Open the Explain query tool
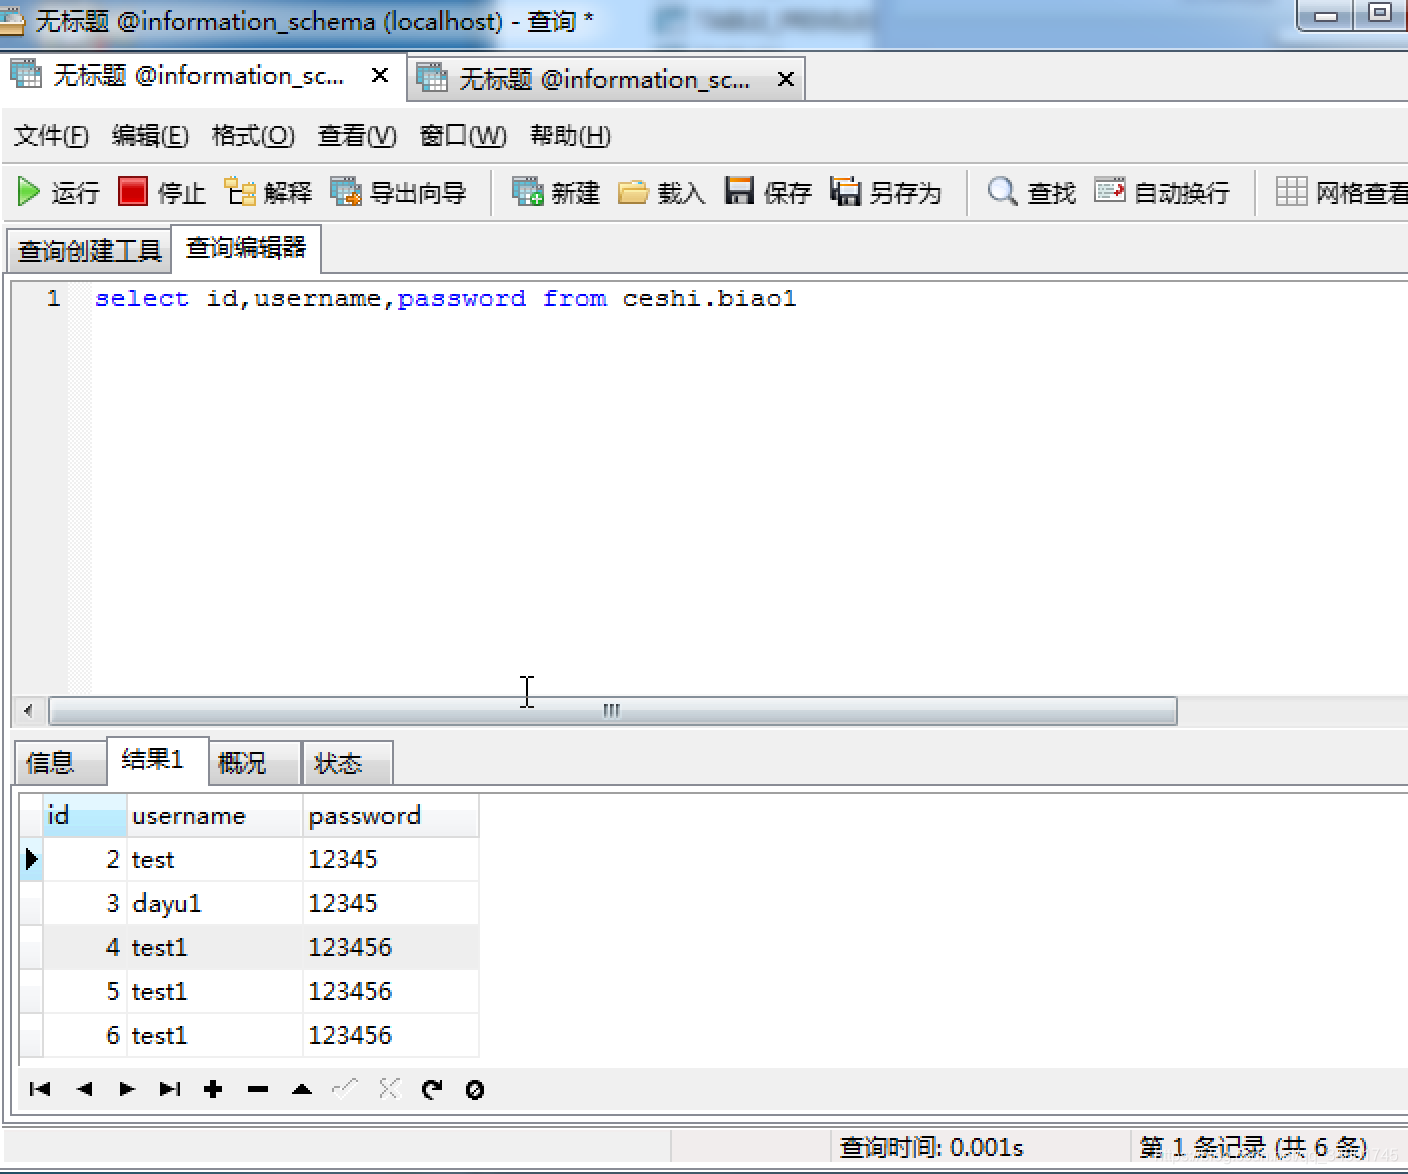The width and height of the screenshot is (1408, 1174). tap(268, 192)
